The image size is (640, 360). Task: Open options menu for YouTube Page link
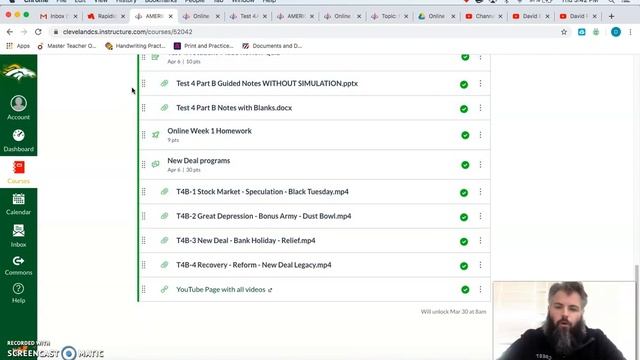(480, 289)
